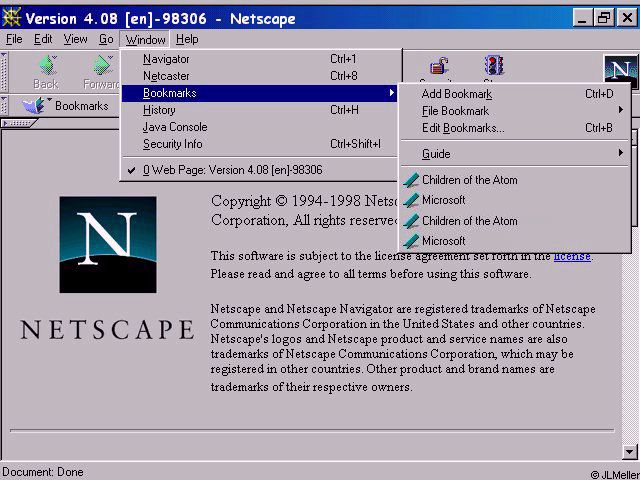Select Add Bookmark in the submenu
This screenshot has height=480, width=640.
tap(514, 94)
